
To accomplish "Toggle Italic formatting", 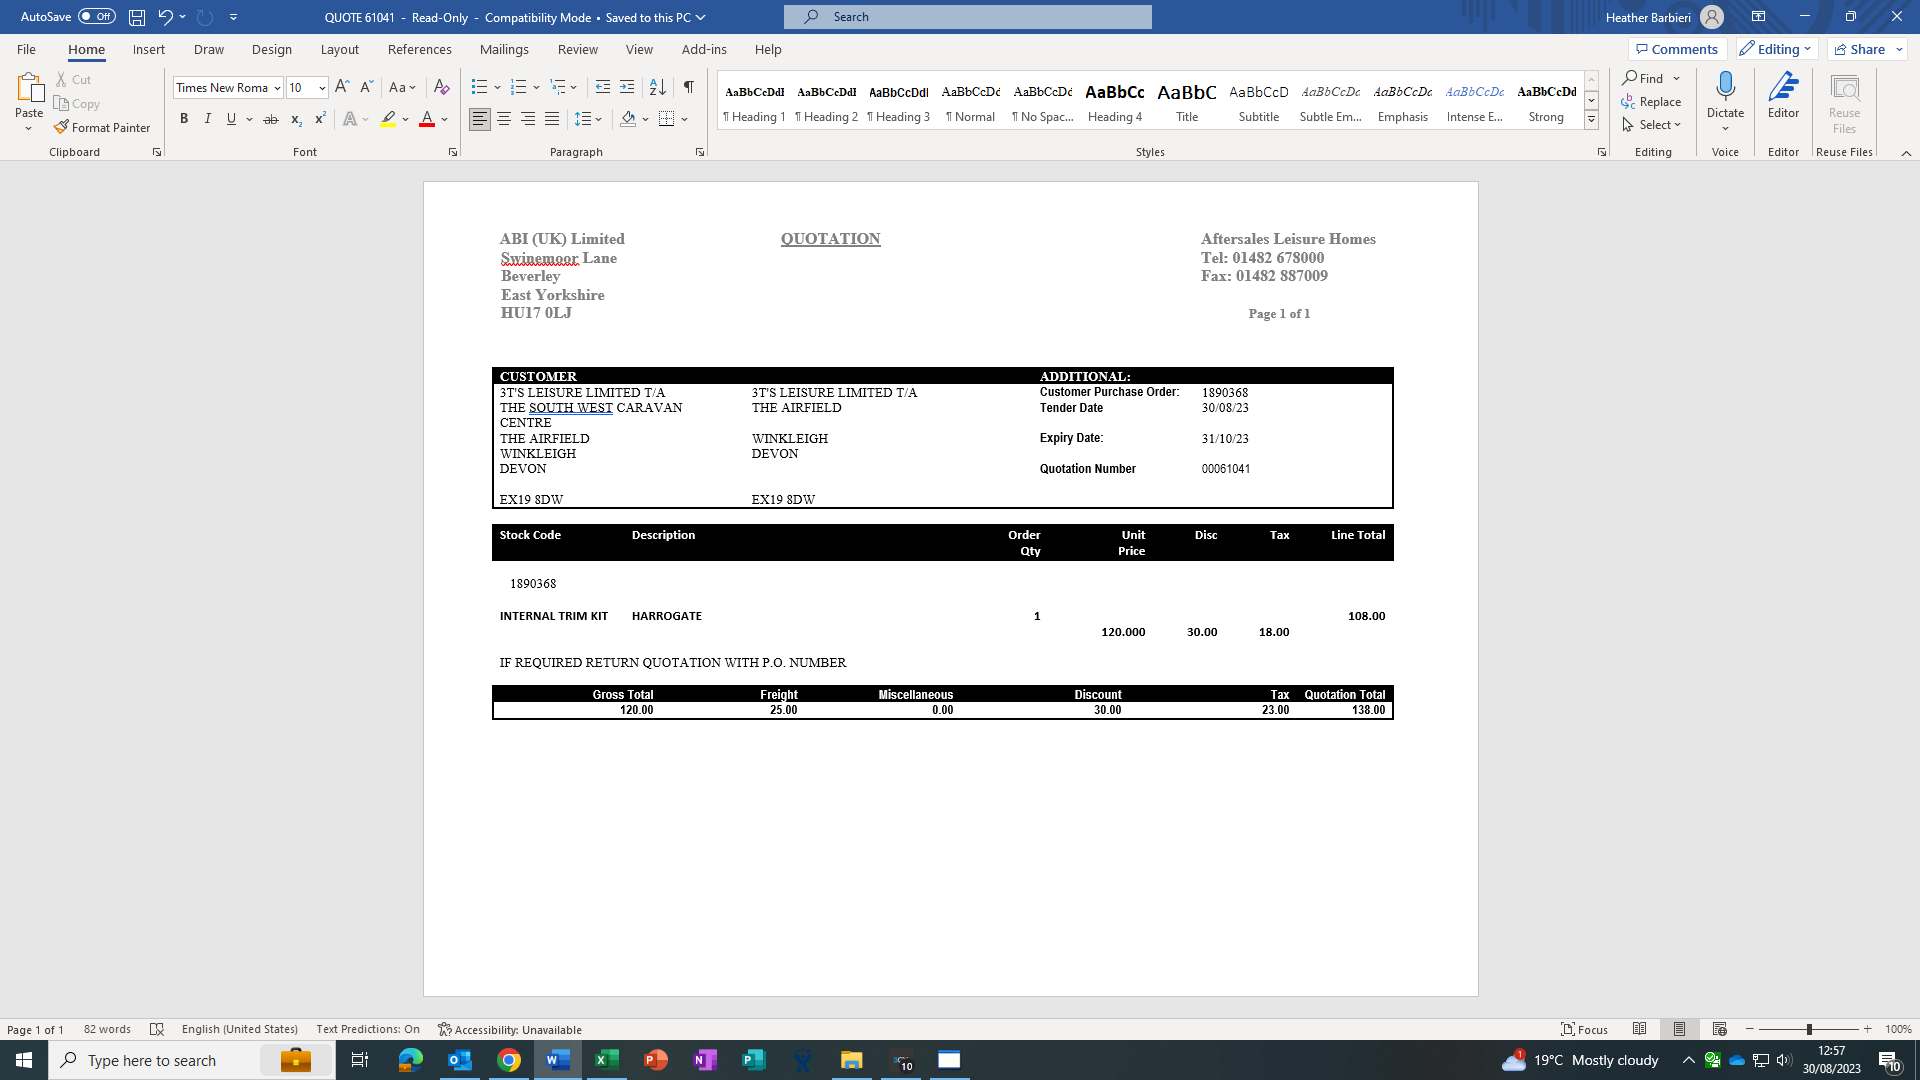I will click(208, 119).
